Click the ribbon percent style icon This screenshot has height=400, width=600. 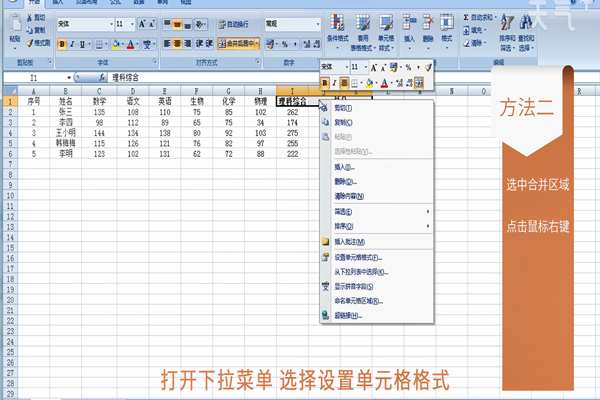click(285, 44)
